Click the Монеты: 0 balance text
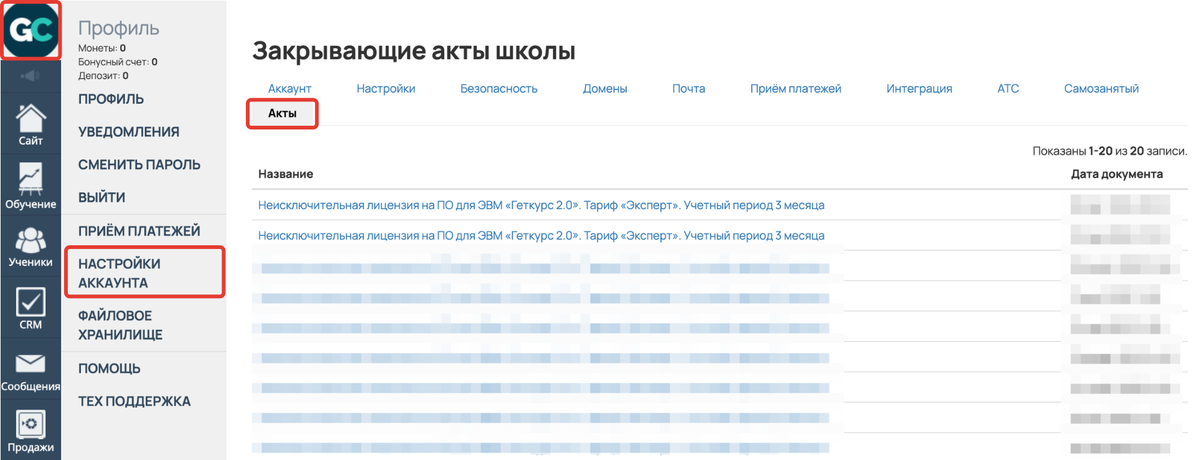 tap(102, 48)
